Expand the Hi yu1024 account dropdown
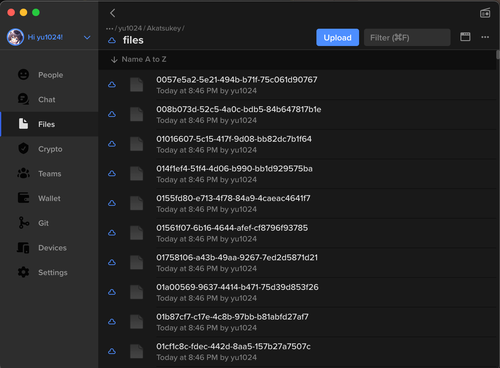This screenshot has width=500, height=368. [x=87, y=37]
